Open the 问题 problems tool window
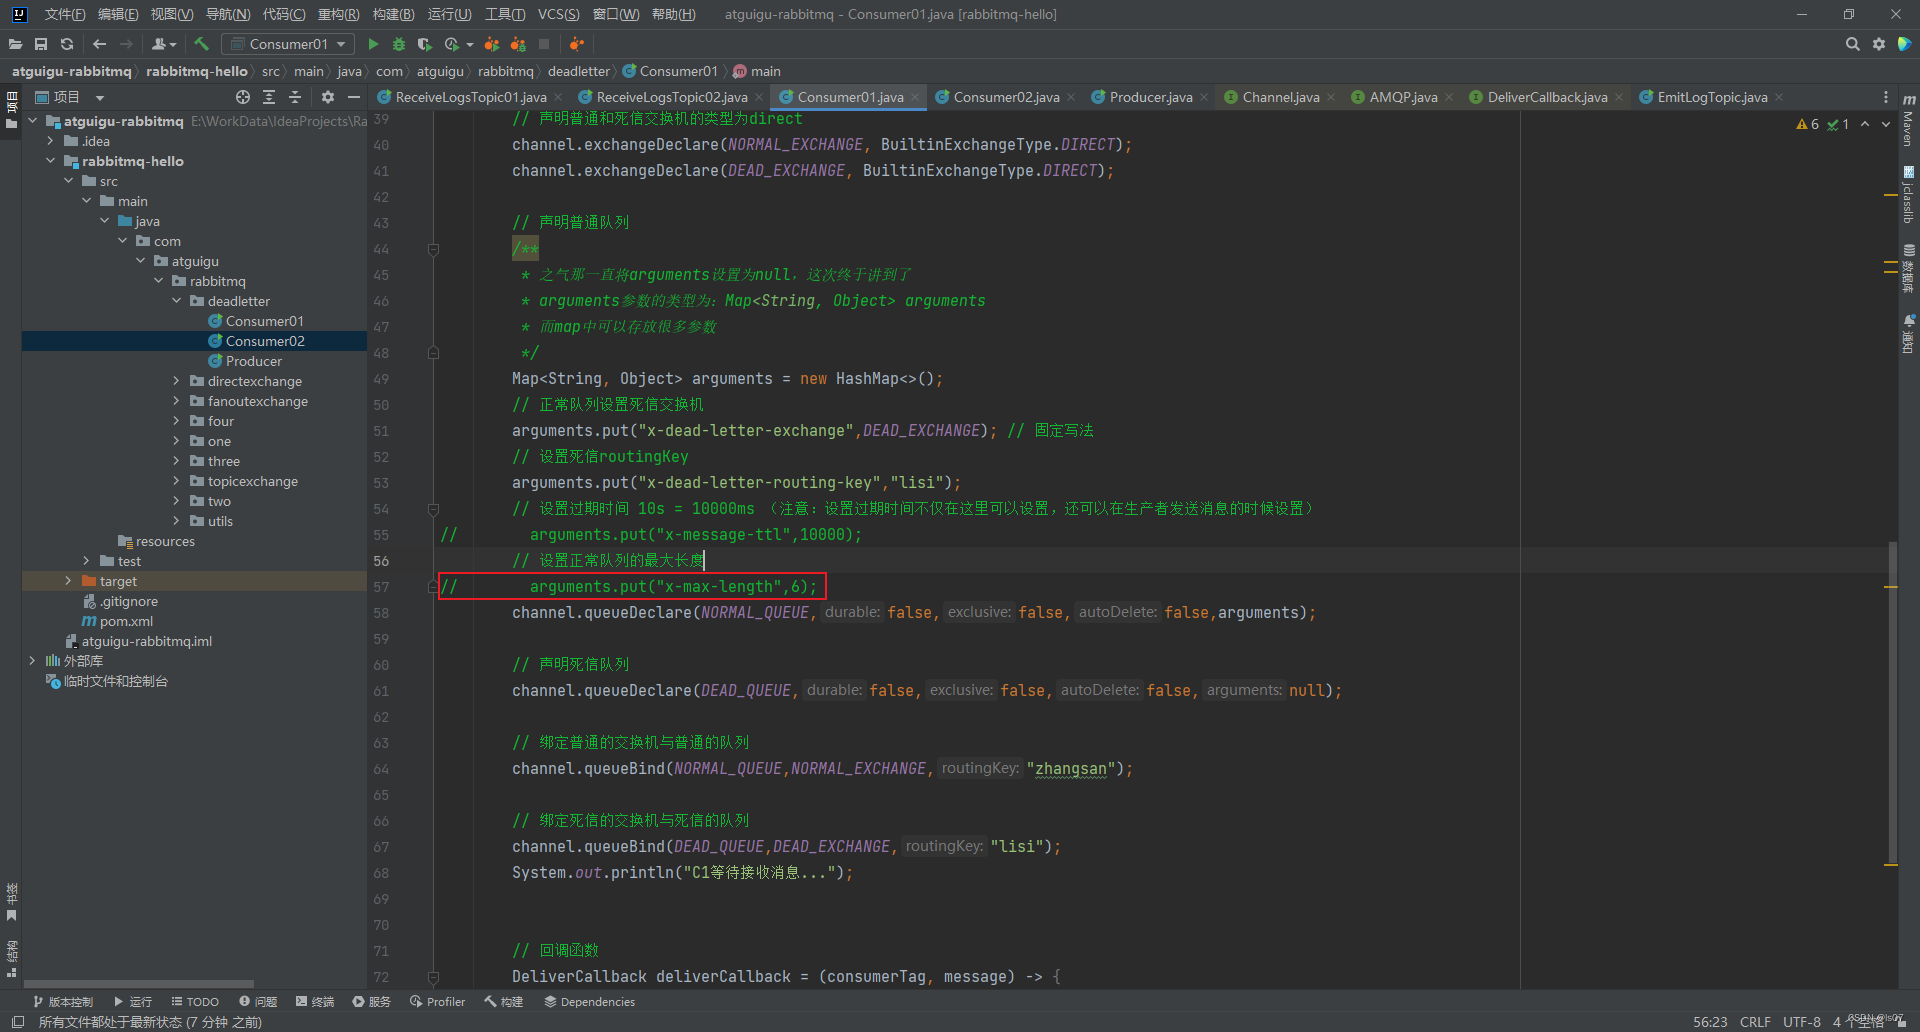 pyautogui.click(x=258, y=1001)
